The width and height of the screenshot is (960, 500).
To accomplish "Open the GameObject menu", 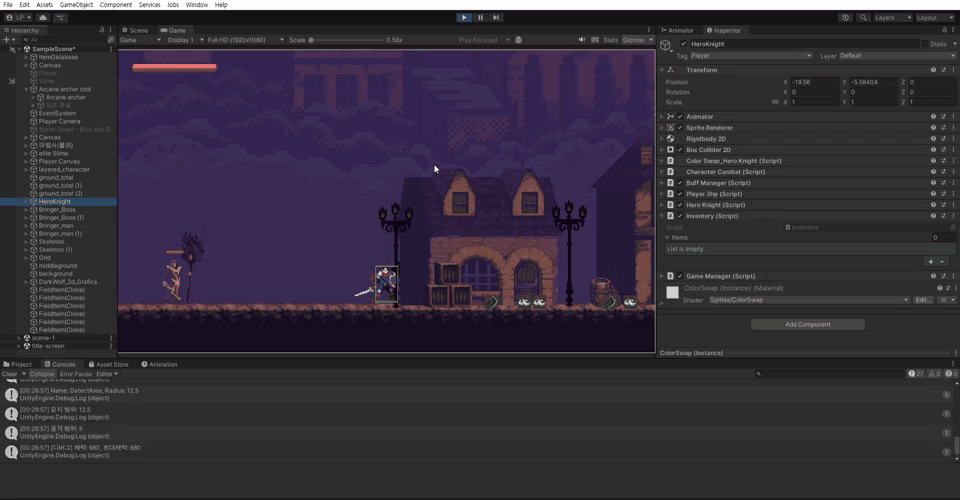I will (x=76, y=5).
